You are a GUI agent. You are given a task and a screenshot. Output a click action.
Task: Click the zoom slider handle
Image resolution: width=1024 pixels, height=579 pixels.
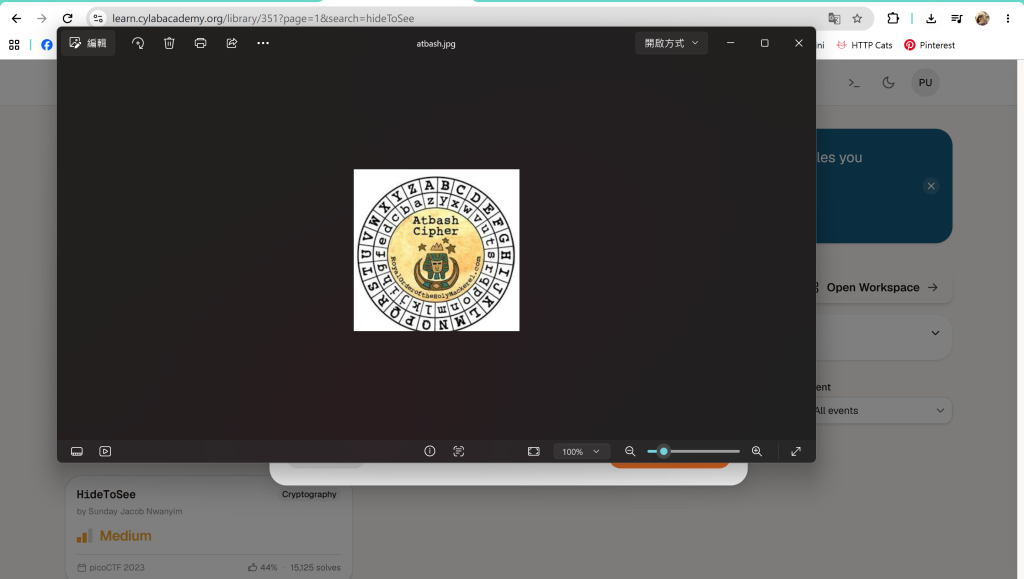click(x=664, y=452)
